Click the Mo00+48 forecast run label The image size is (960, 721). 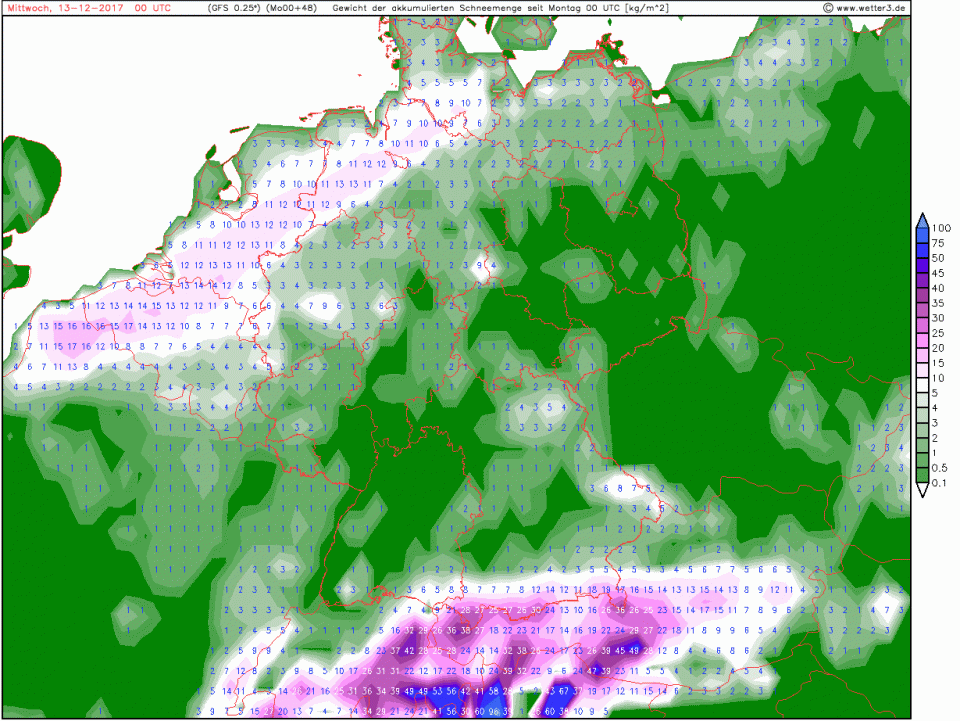point(292,8)
